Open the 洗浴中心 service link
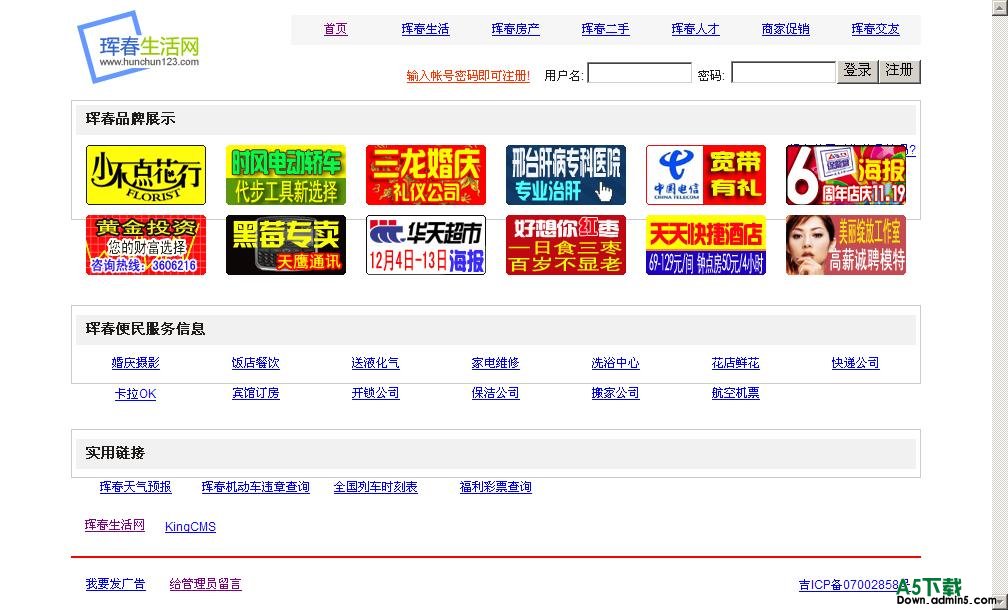 click(x=616, y=363)
